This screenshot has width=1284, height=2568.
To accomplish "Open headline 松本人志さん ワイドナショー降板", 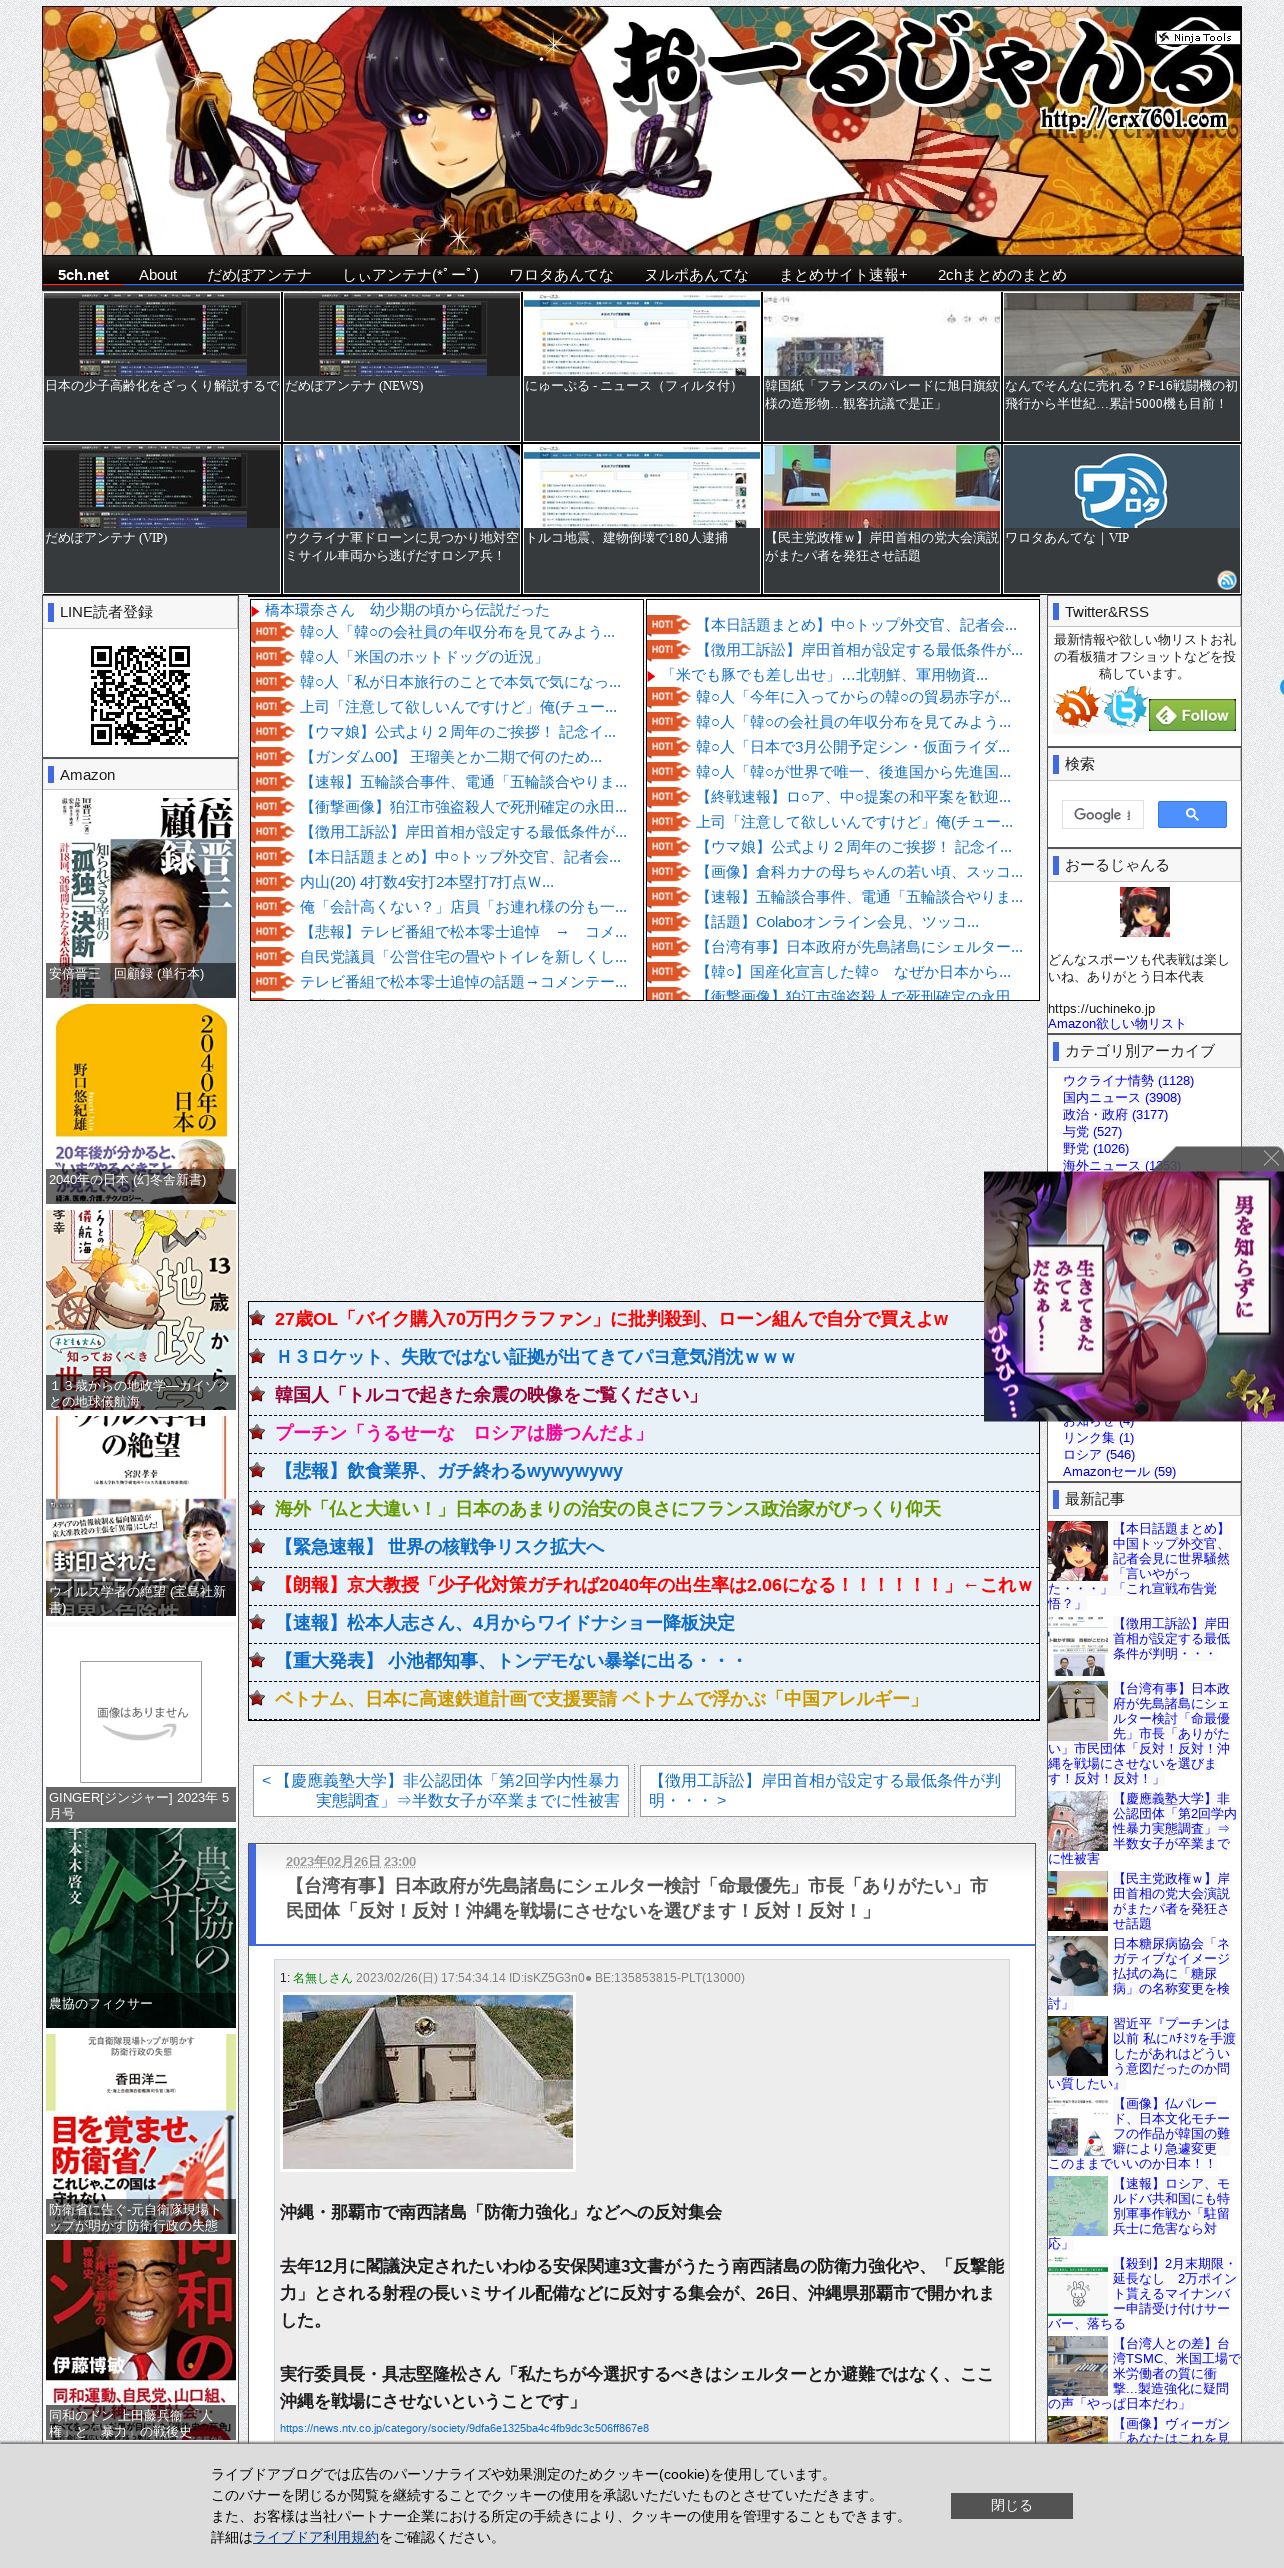I will pos(505,1623).
